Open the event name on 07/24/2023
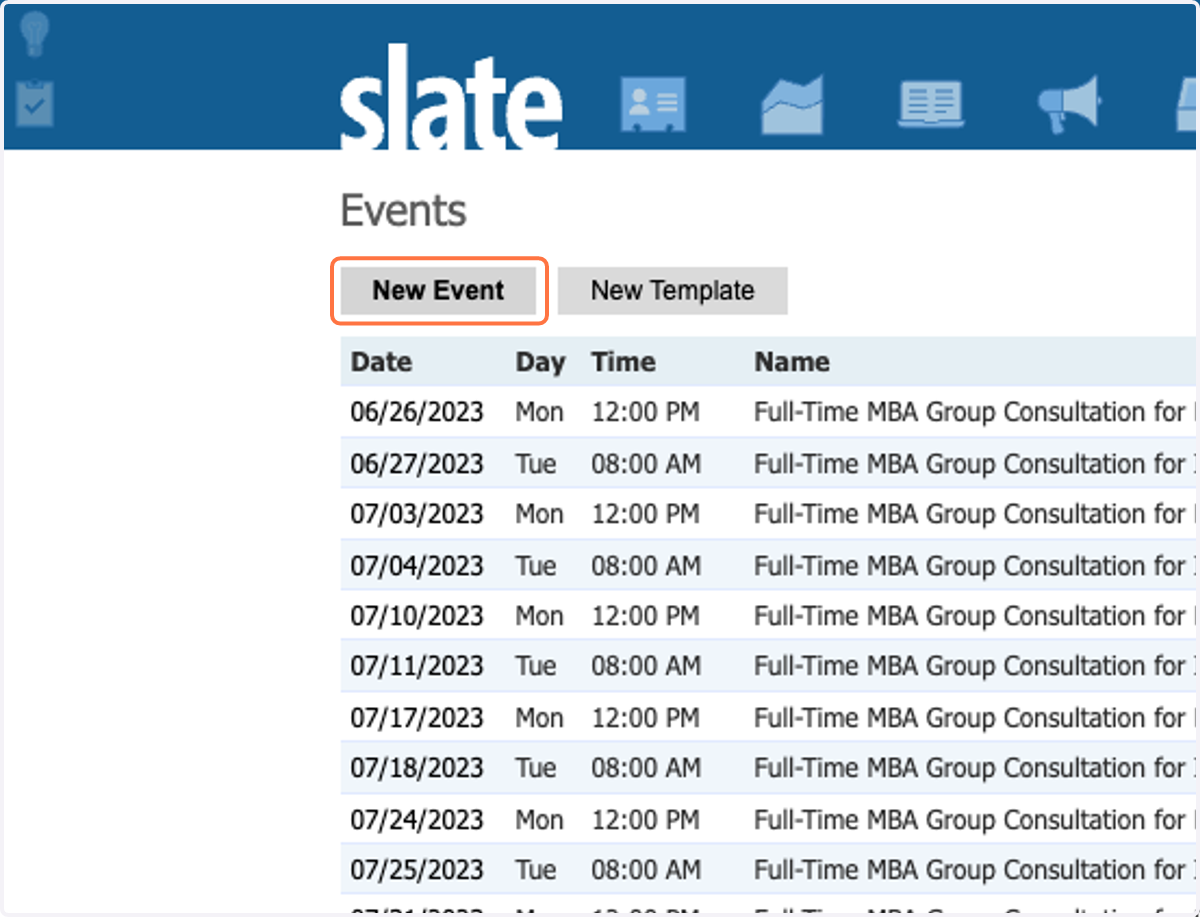This screenshot has height=917, width=1200. (x=974, y=820)
